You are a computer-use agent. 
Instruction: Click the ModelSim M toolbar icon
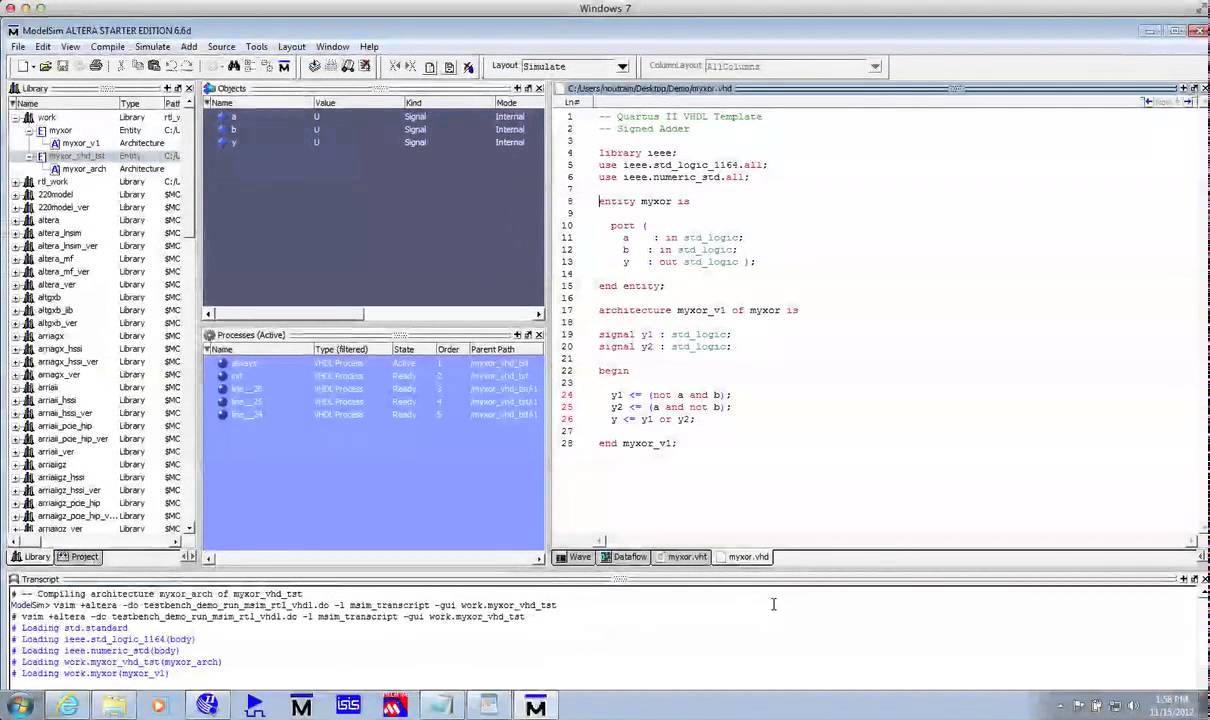pos(284,66)
